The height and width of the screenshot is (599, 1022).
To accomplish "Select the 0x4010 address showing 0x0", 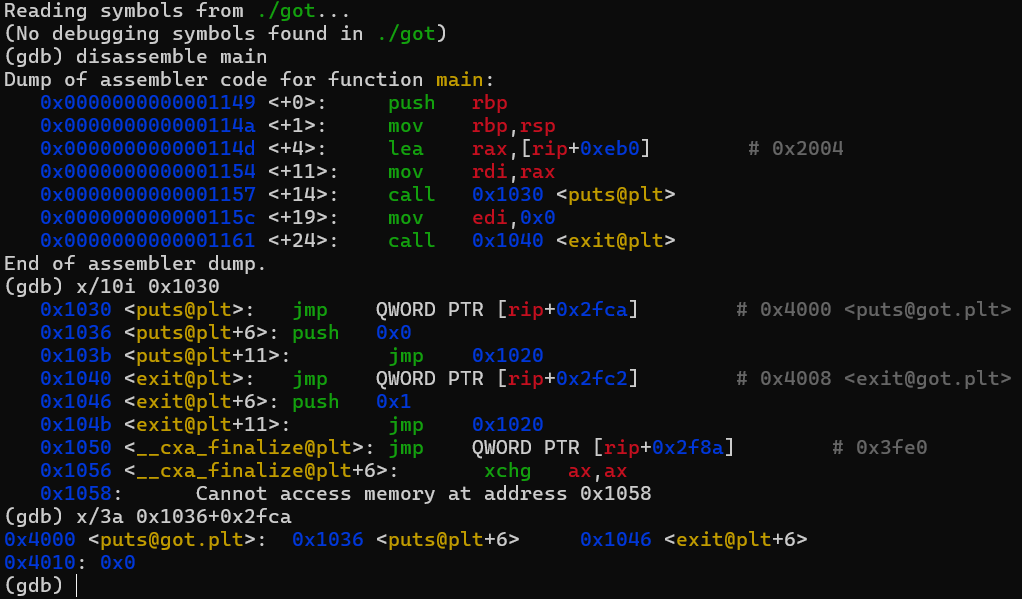I will tap(40, 562).
